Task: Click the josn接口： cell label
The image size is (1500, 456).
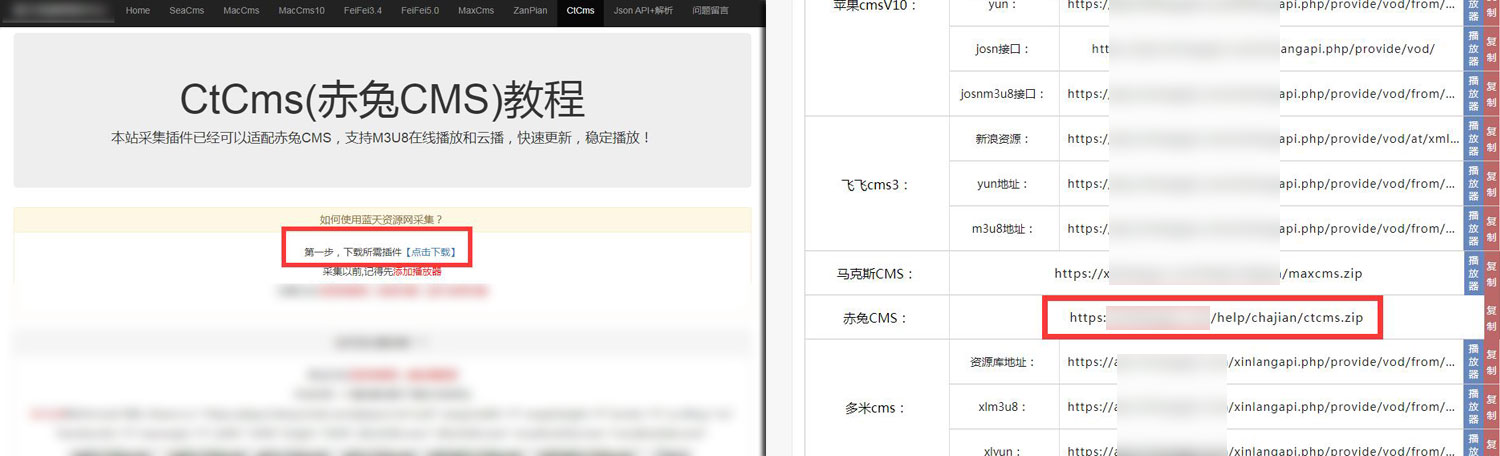Action: coord(1003,49)
